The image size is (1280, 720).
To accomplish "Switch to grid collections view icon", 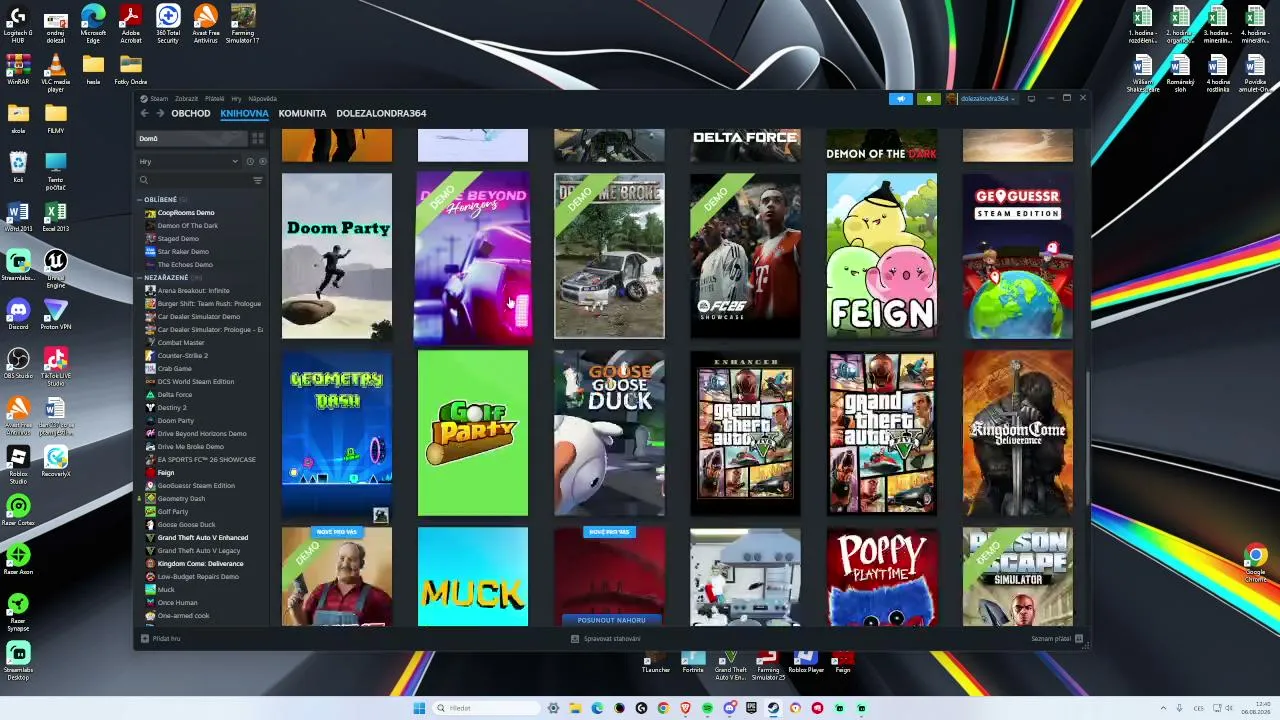I will (257, 139).
